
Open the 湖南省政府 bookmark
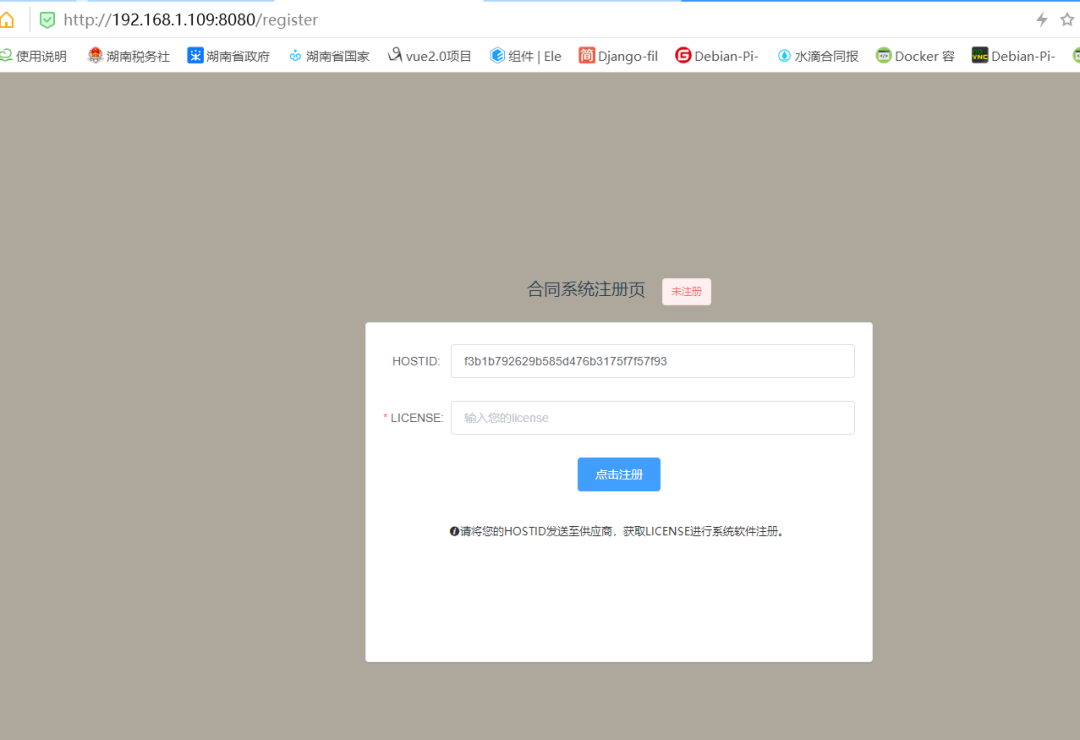(229, 56)
